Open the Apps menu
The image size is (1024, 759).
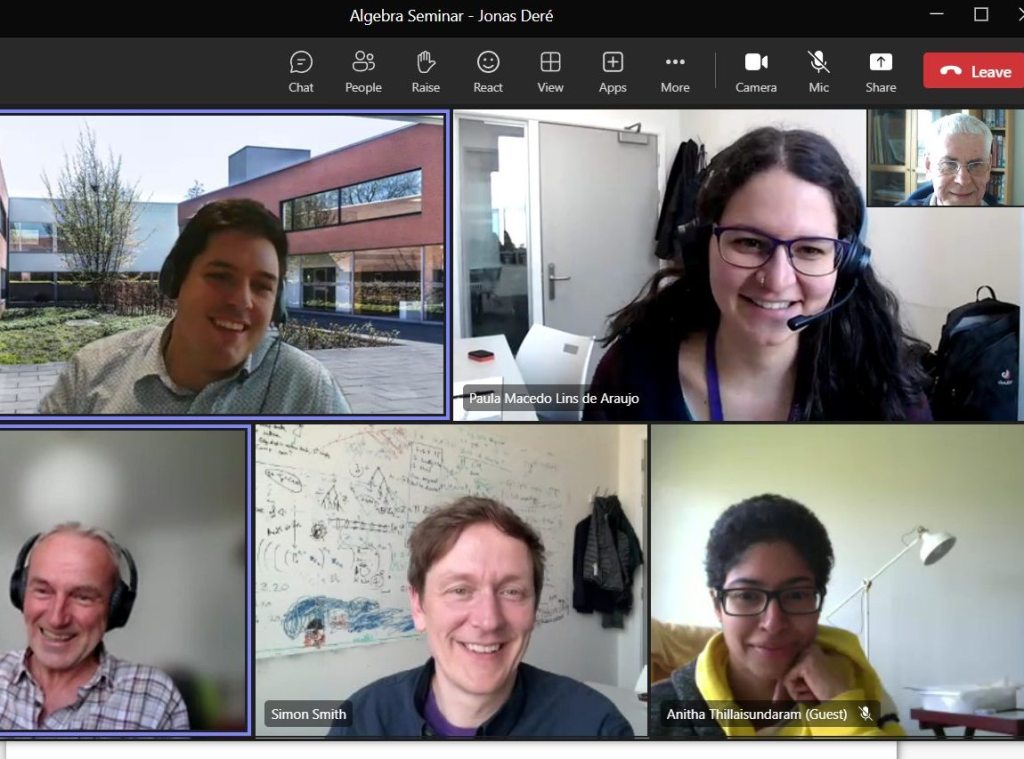[612, 72]
